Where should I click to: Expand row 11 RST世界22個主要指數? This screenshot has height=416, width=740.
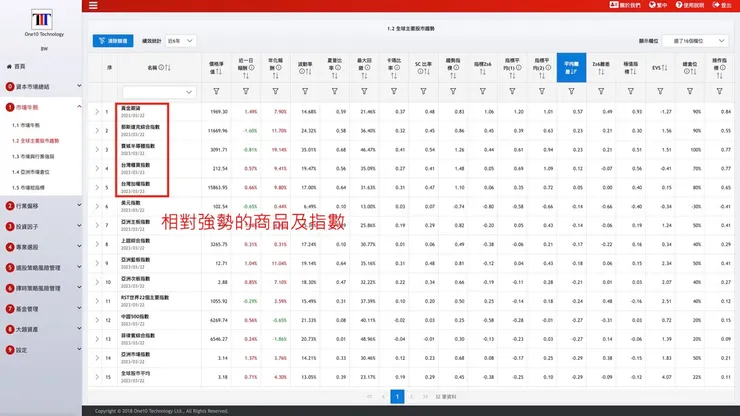tap(97, 301)
